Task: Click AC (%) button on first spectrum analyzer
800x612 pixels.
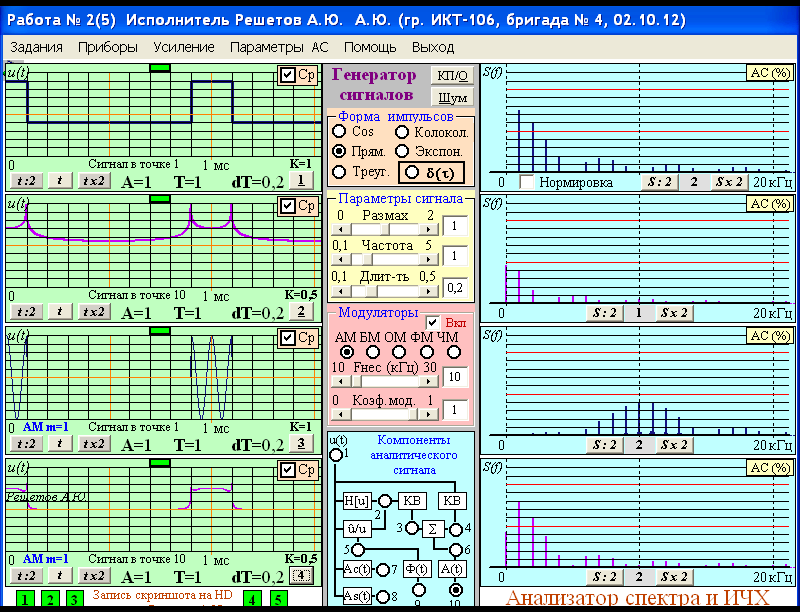Action: pos(770,73)
